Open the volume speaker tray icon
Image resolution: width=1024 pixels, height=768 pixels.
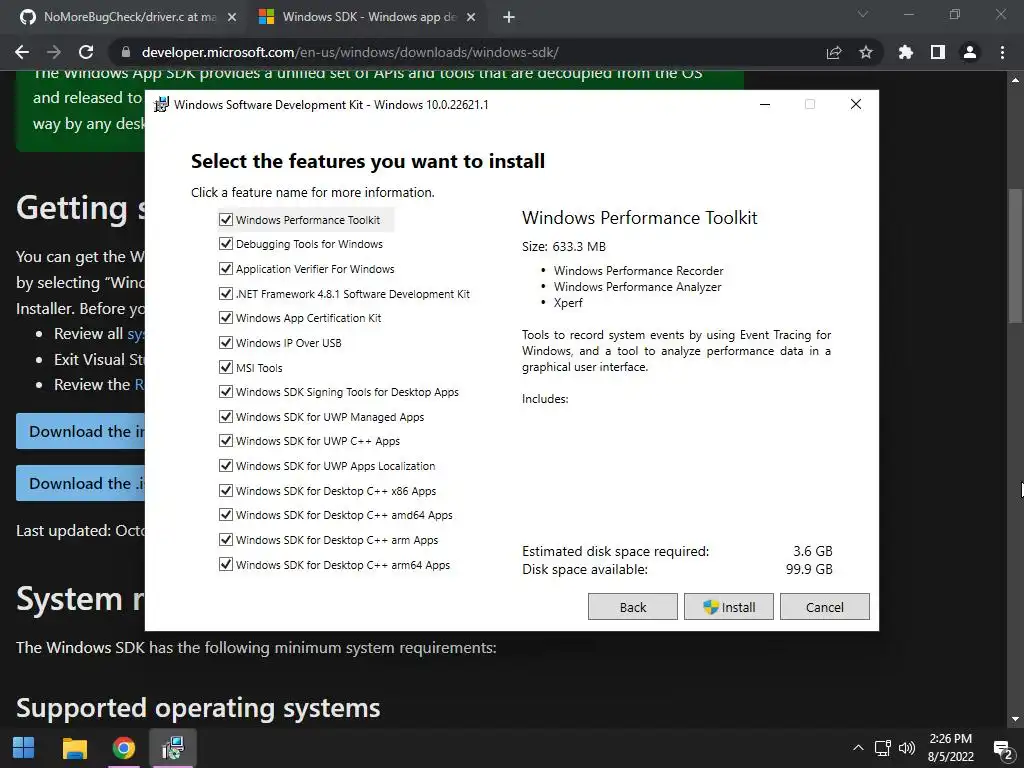point(906,748)
